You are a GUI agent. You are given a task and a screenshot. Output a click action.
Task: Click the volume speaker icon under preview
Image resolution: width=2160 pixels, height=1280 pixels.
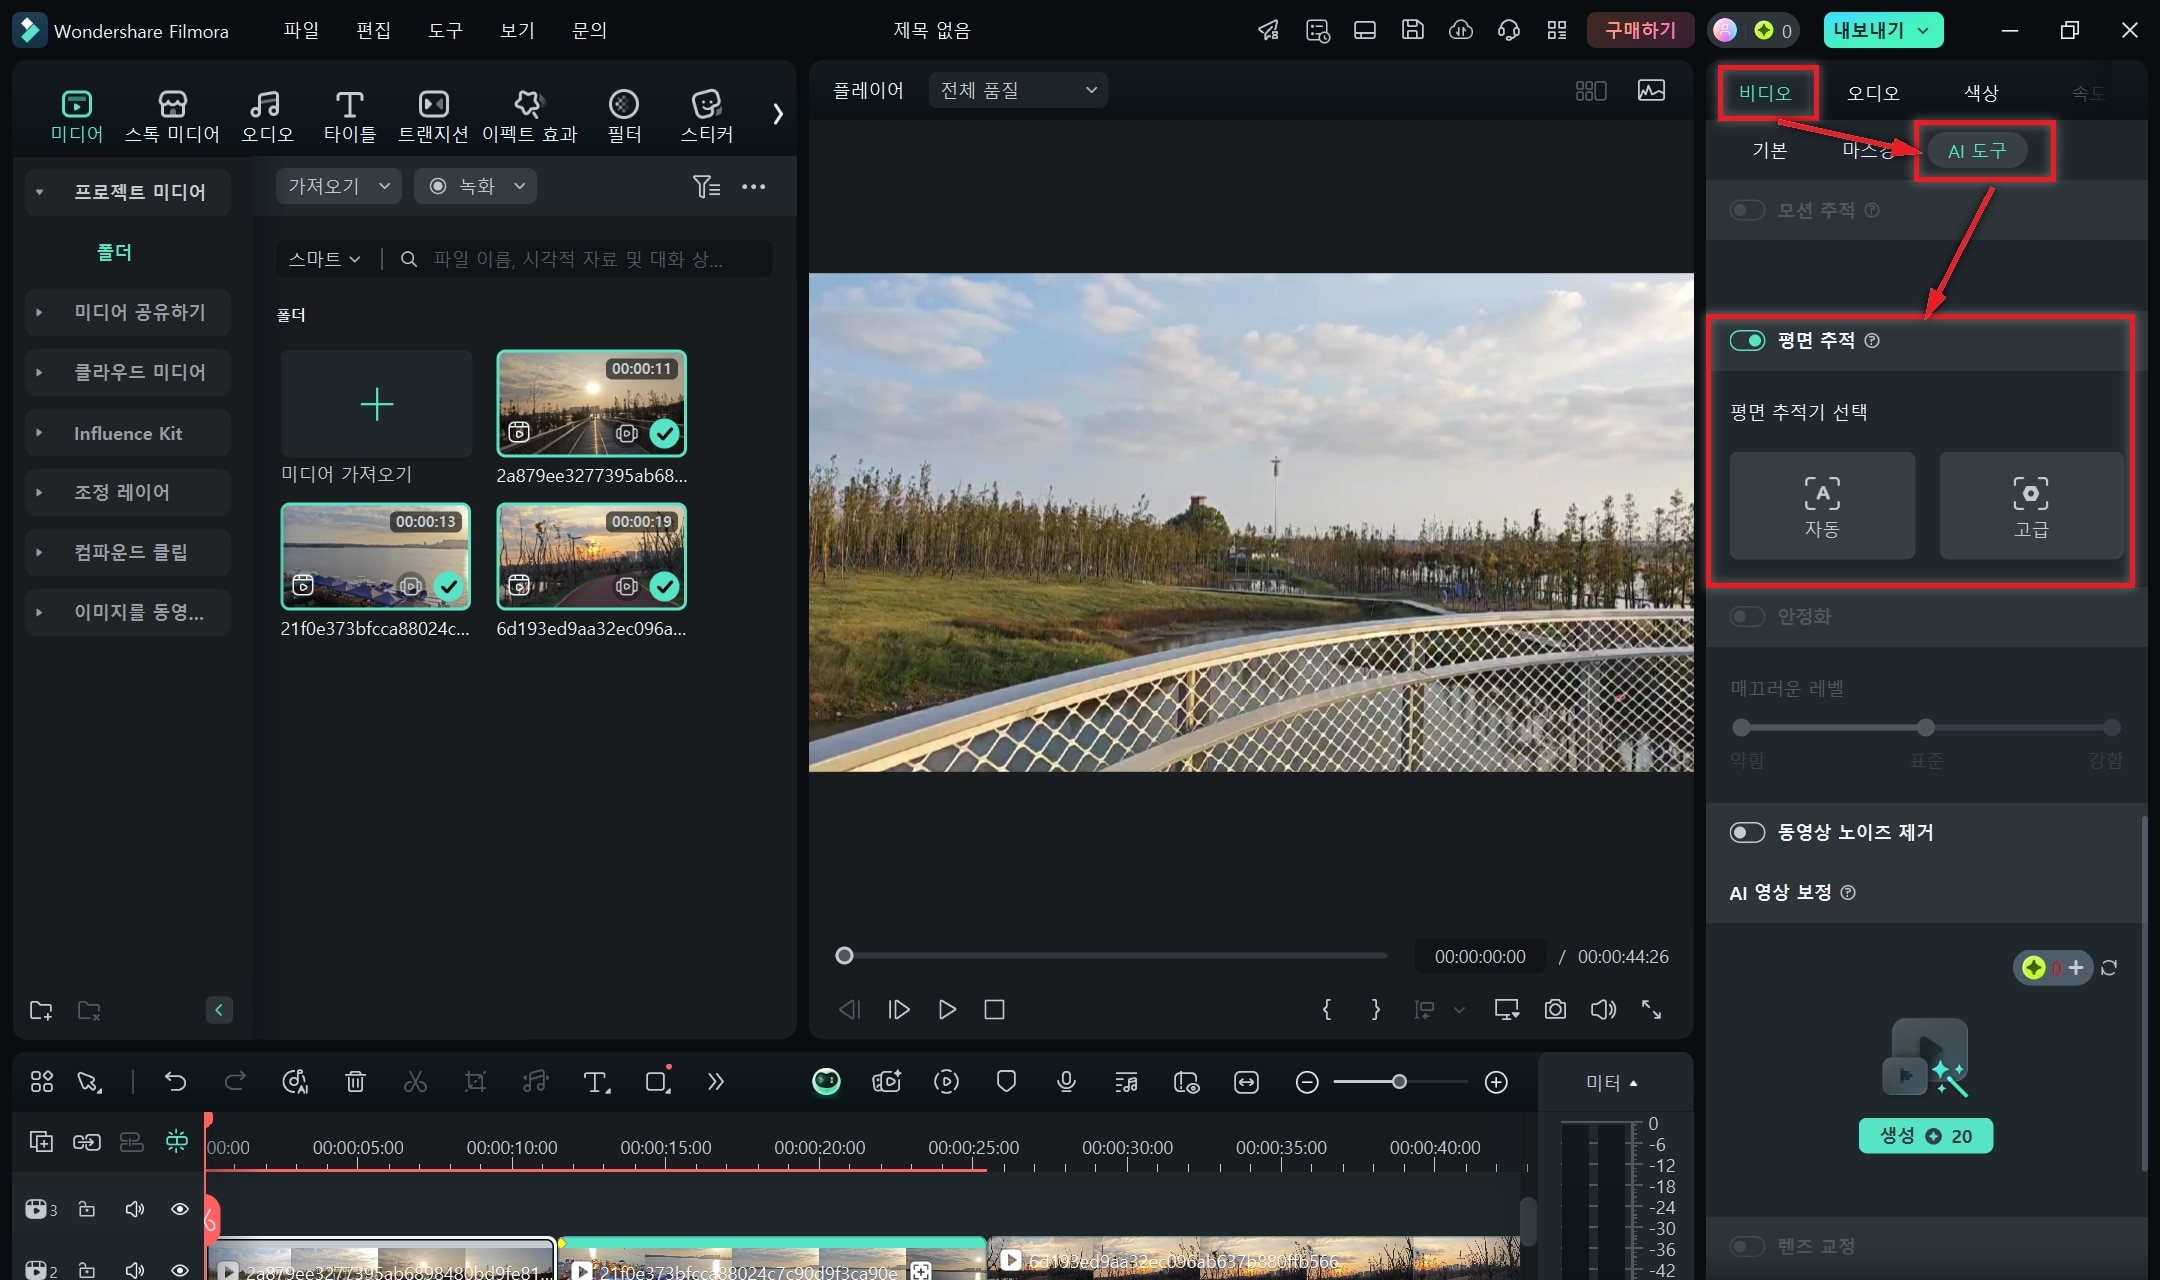[1603, 1009]
